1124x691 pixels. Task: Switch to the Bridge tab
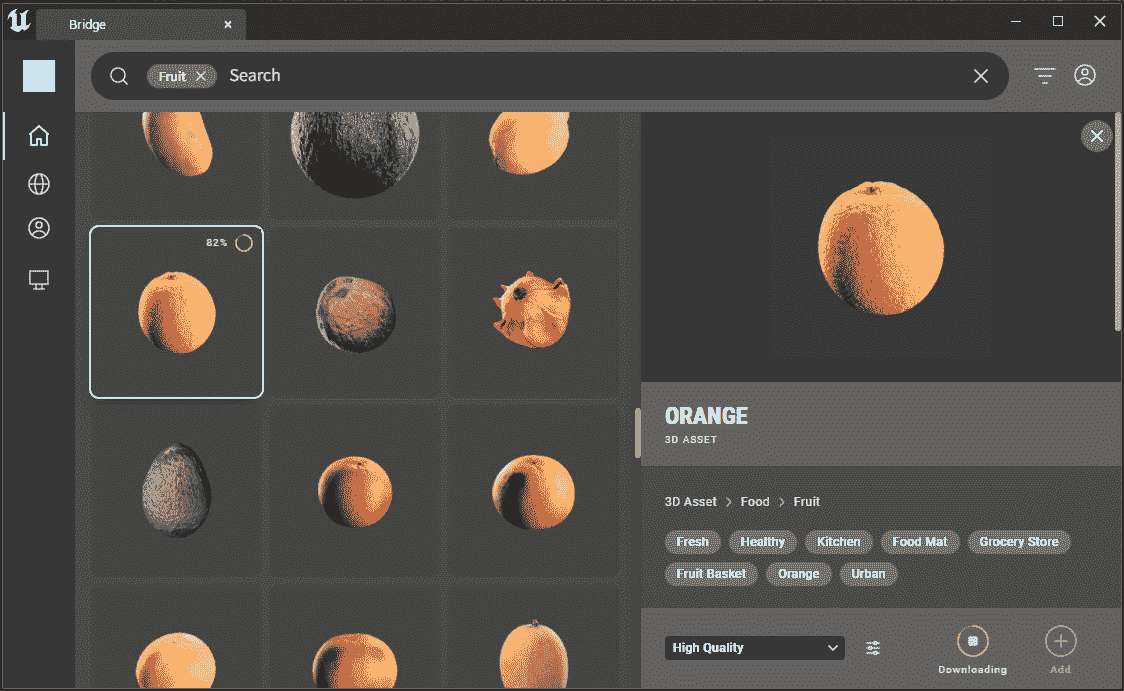click(x=87, y=24)
